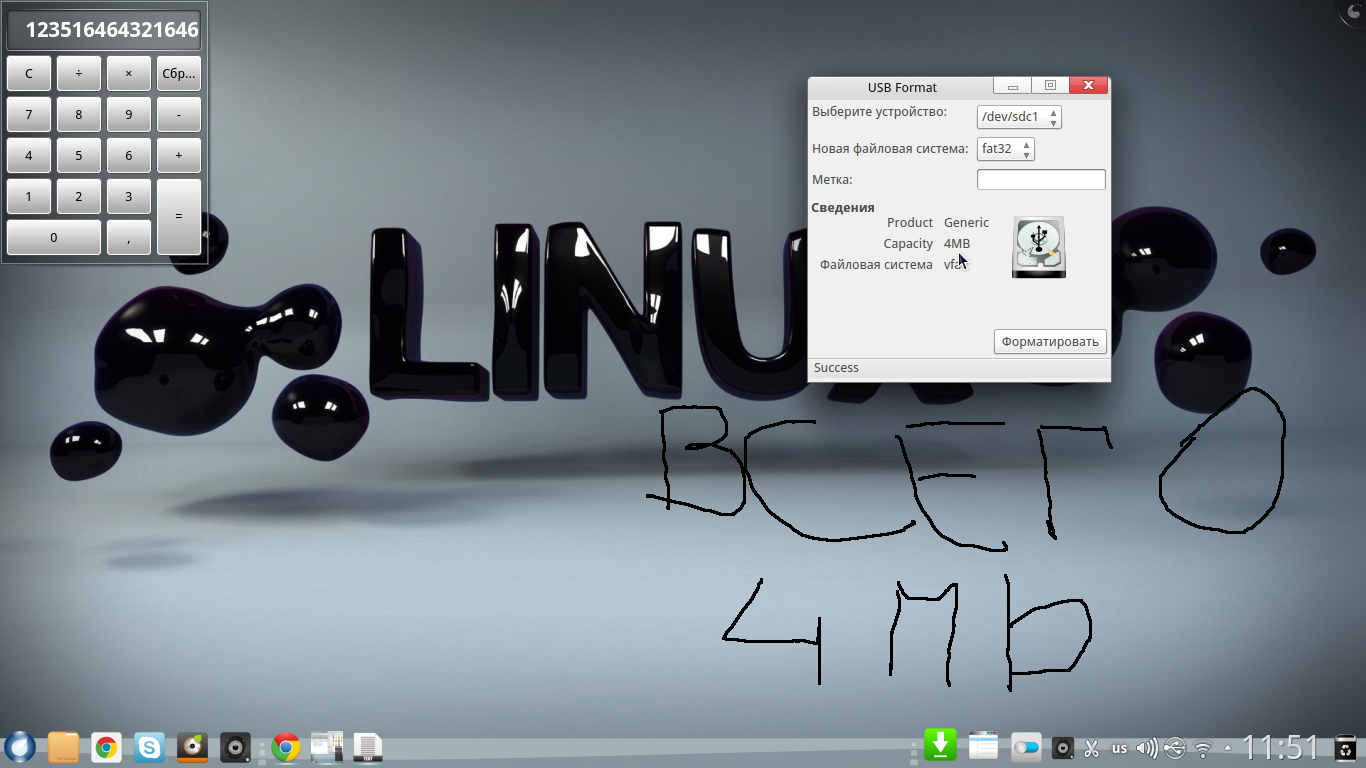Click the Сведения heading
The width and height of the screenshot is (1366, 768).
click(x=843, y=208)
